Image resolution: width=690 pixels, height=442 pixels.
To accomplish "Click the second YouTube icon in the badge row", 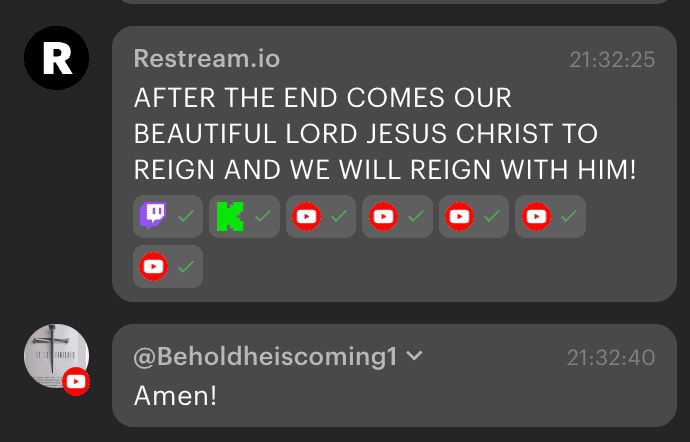I will 383,216.
